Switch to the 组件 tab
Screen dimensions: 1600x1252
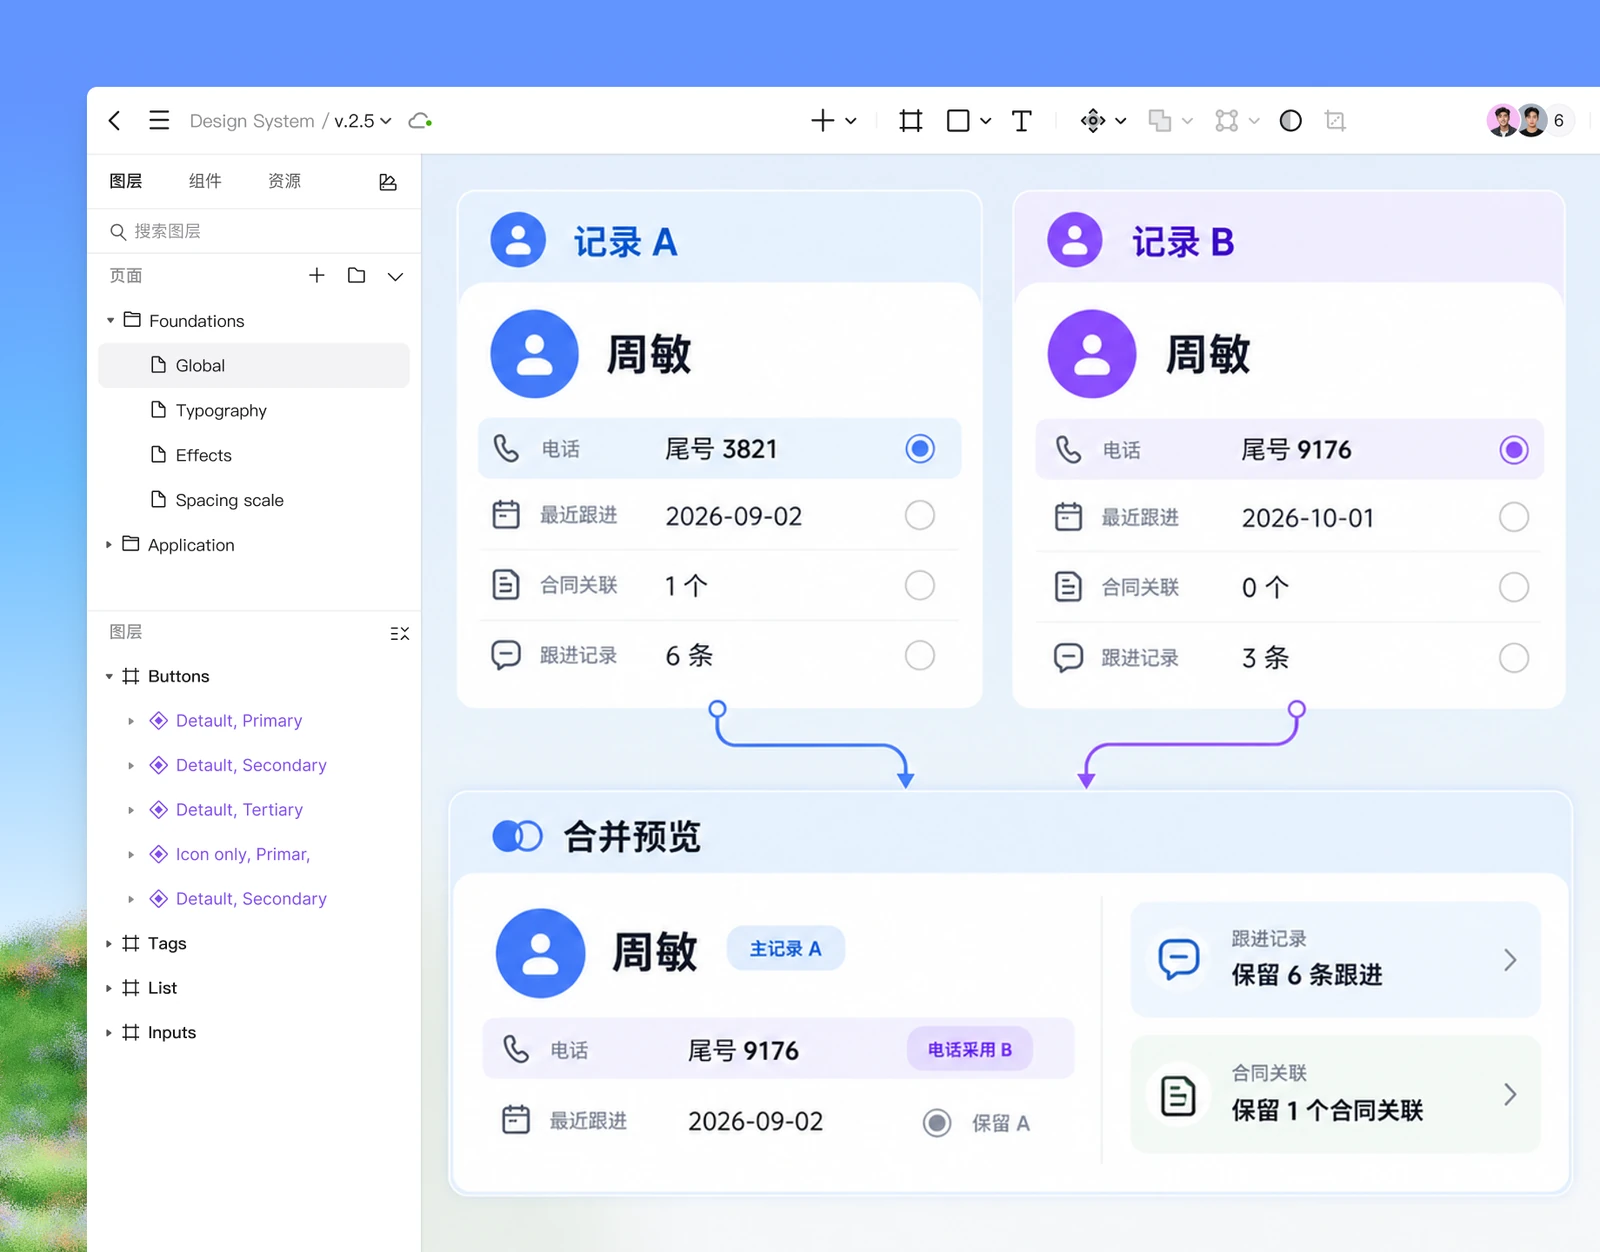point(205,181)
